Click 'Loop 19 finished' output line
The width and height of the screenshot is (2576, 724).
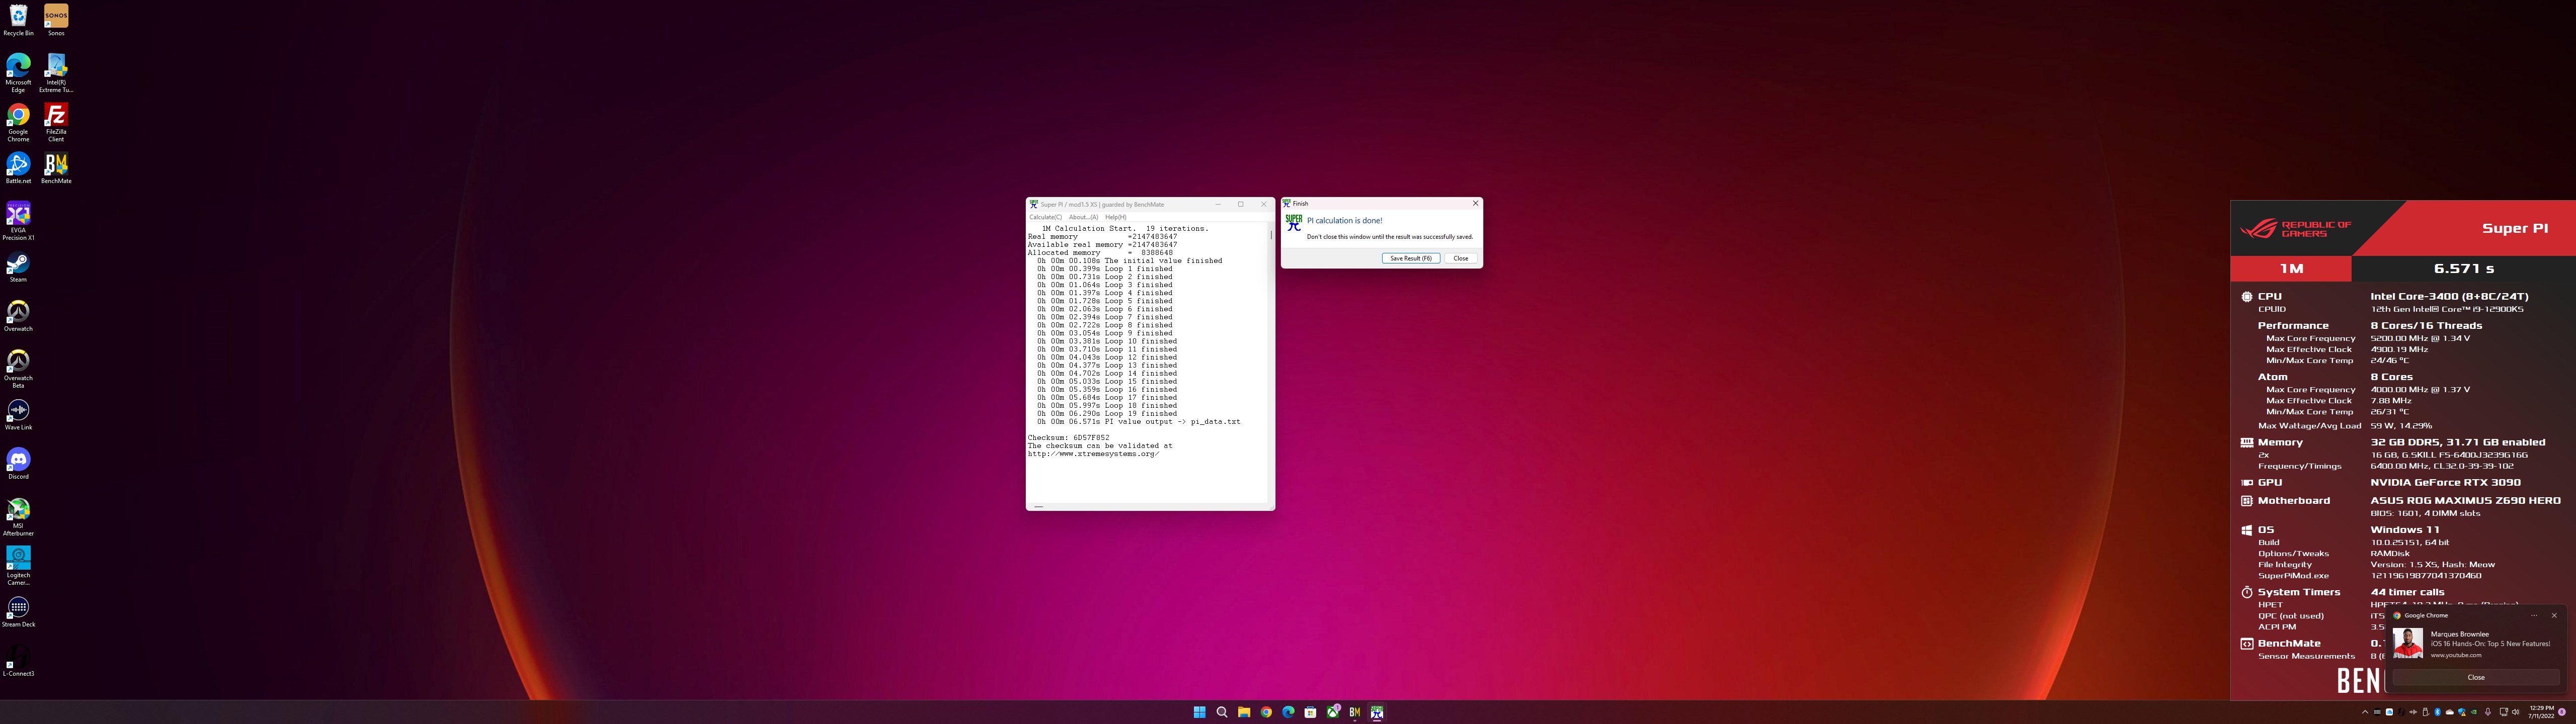[x=1107, y=414]
